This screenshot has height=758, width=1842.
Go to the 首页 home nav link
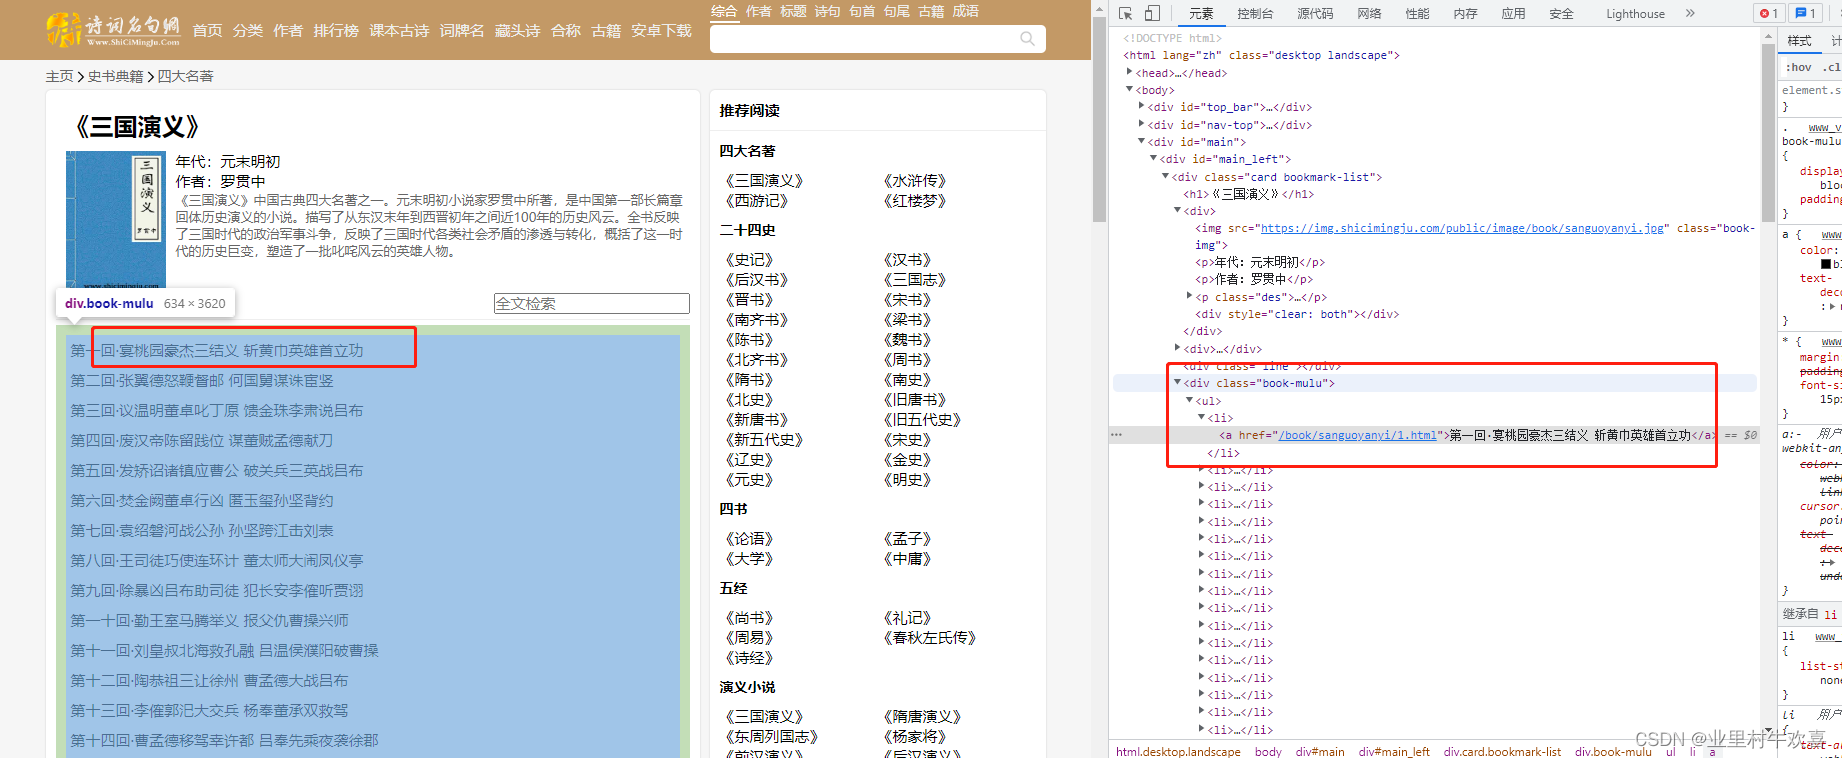(x=207, y=30)
